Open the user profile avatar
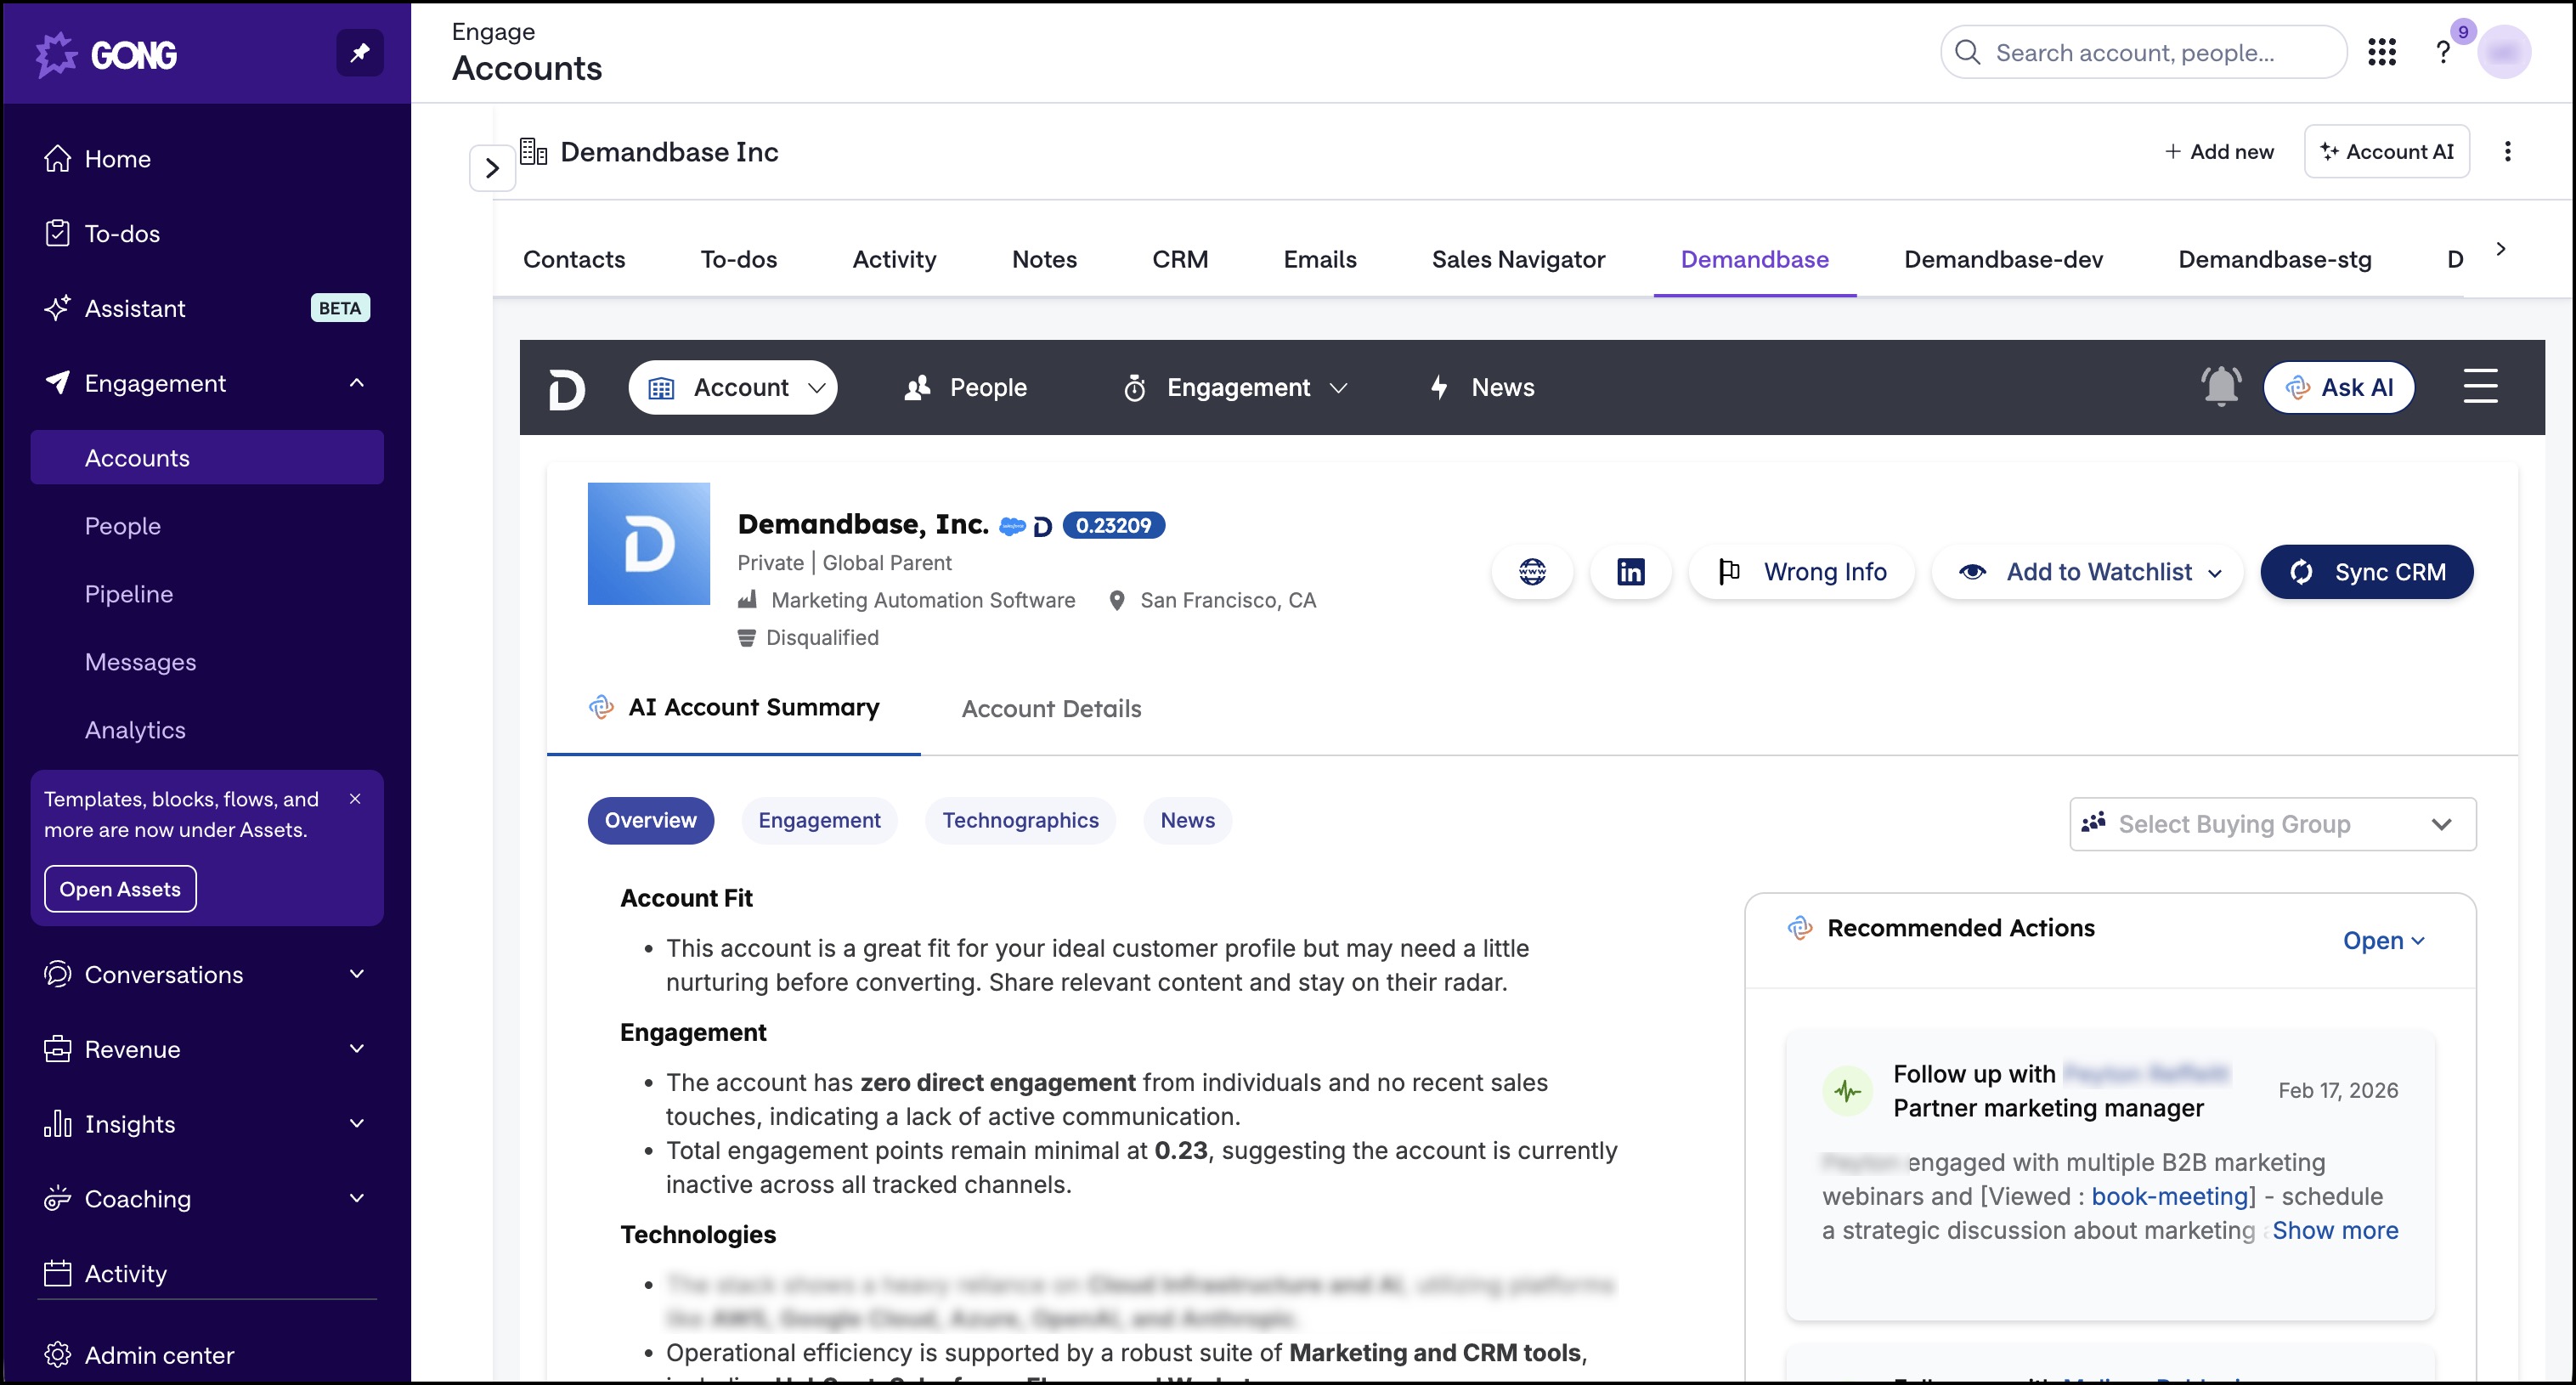 click(2504, 52)
